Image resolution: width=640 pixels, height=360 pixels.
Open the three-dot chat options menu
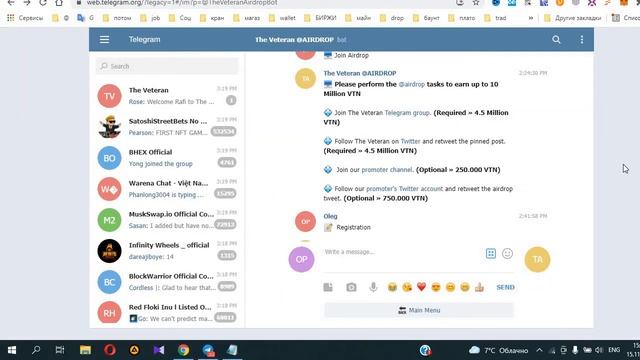pyautogui.click(x=582, y=40)
